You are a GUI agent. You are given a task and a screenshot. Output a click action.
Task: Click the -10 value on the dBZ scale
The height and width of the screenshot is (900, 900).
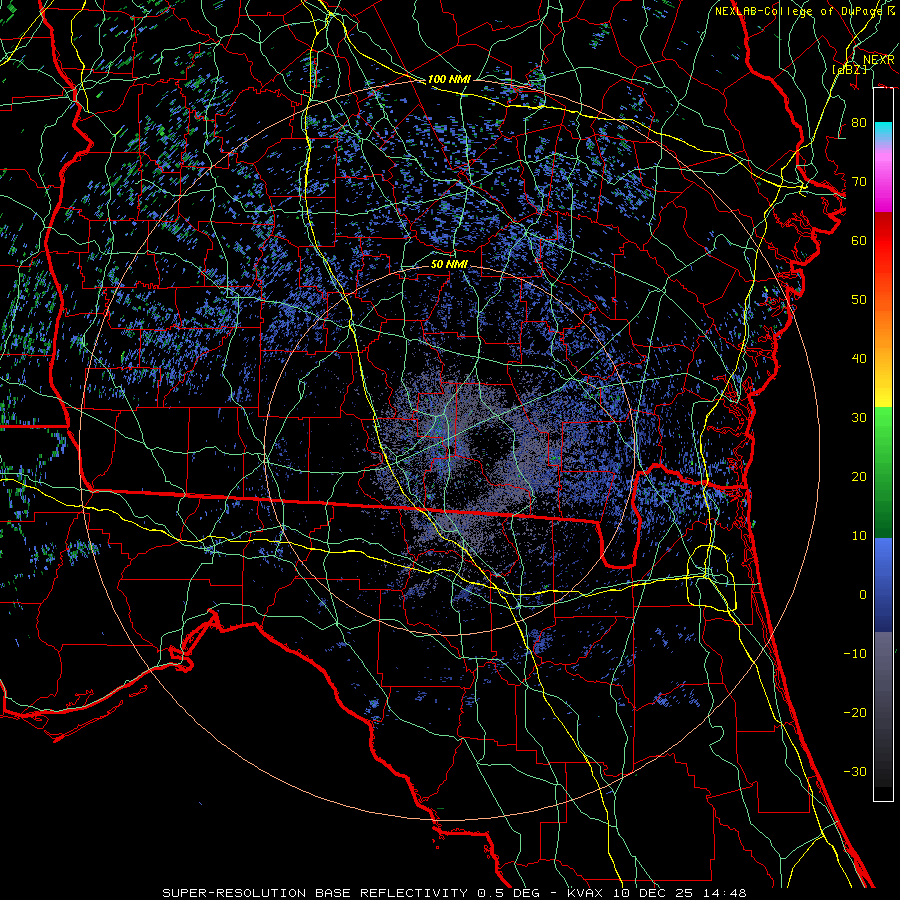click(x=855, y=654)
